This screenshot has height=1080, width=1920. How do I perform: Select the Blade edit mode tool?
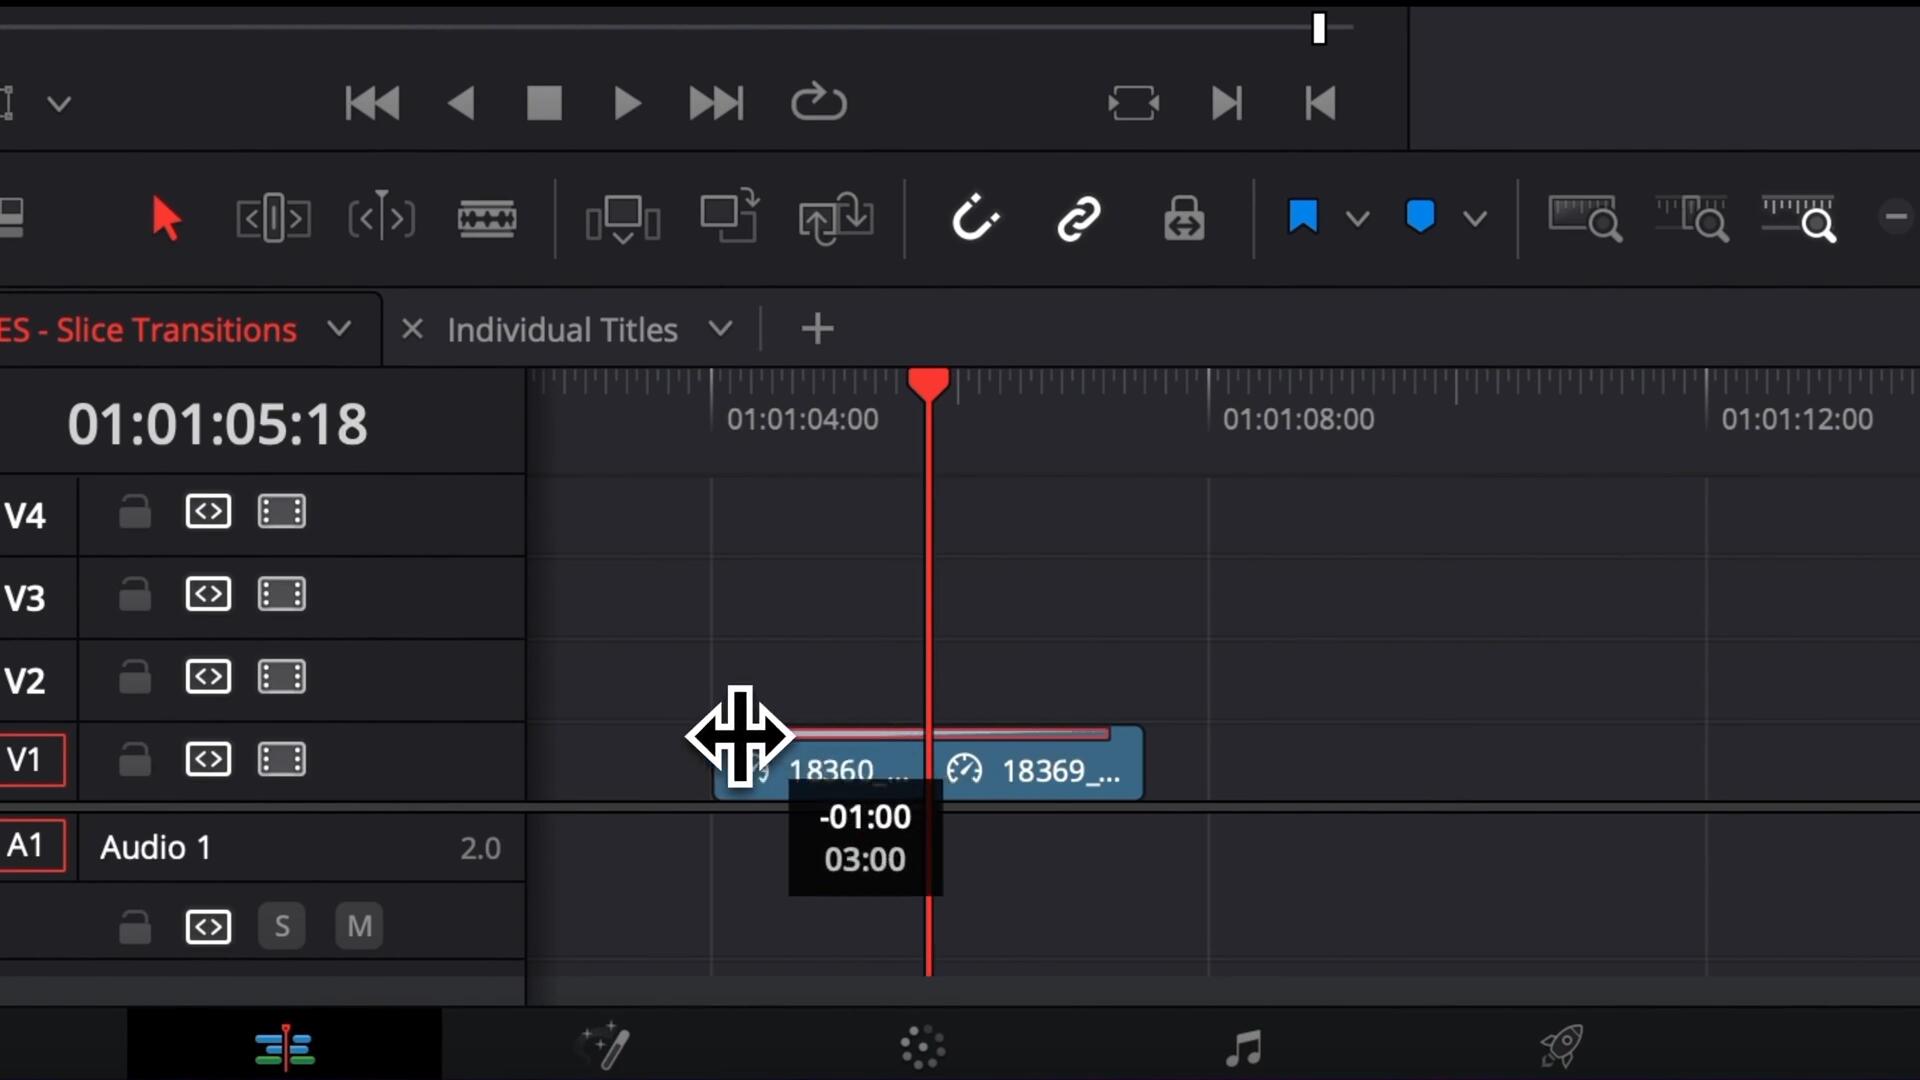[x=487, y=218]
